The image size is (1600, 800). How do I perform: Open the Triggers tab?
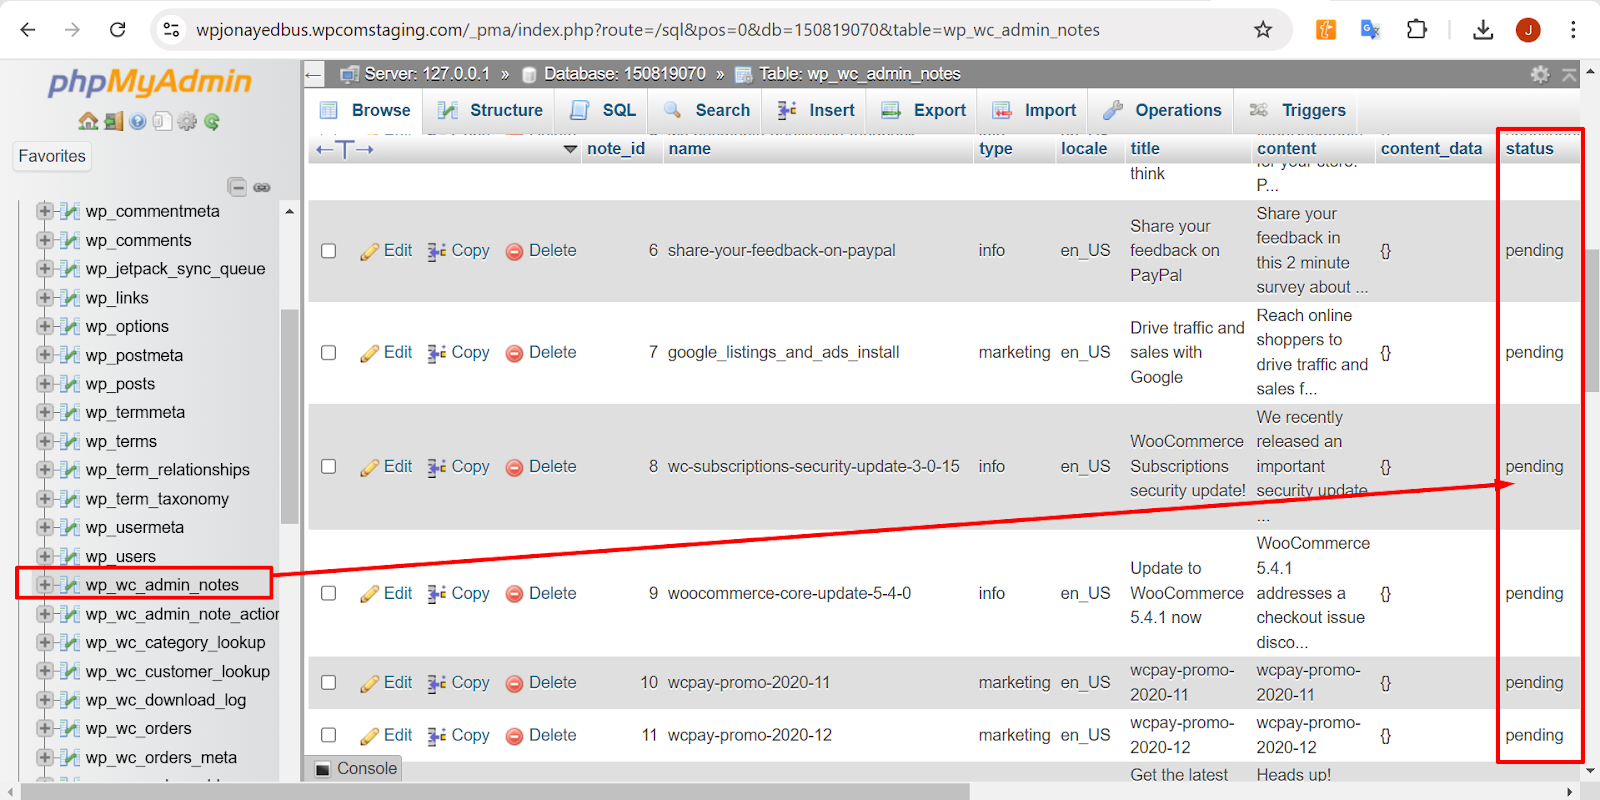point(1298,110)
